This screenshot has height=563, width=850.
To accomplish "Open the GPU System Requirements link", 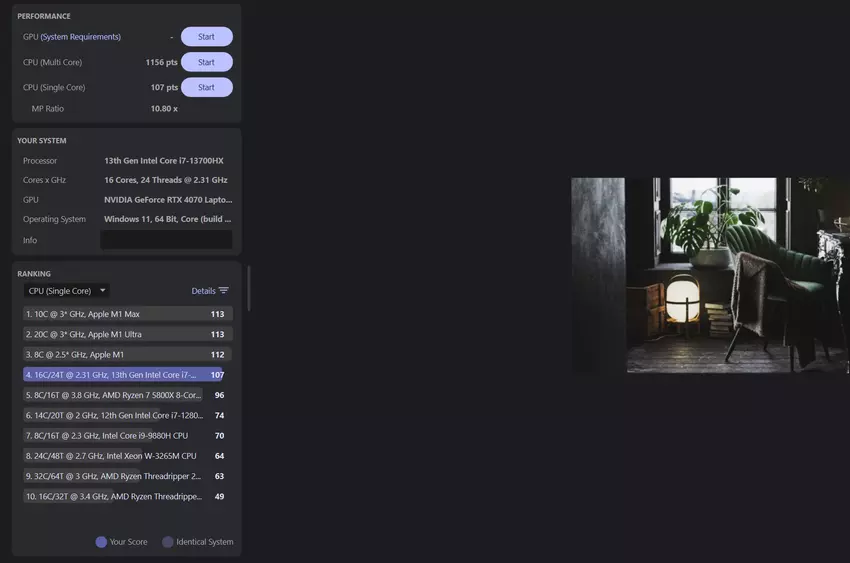I will click(80, 37).
